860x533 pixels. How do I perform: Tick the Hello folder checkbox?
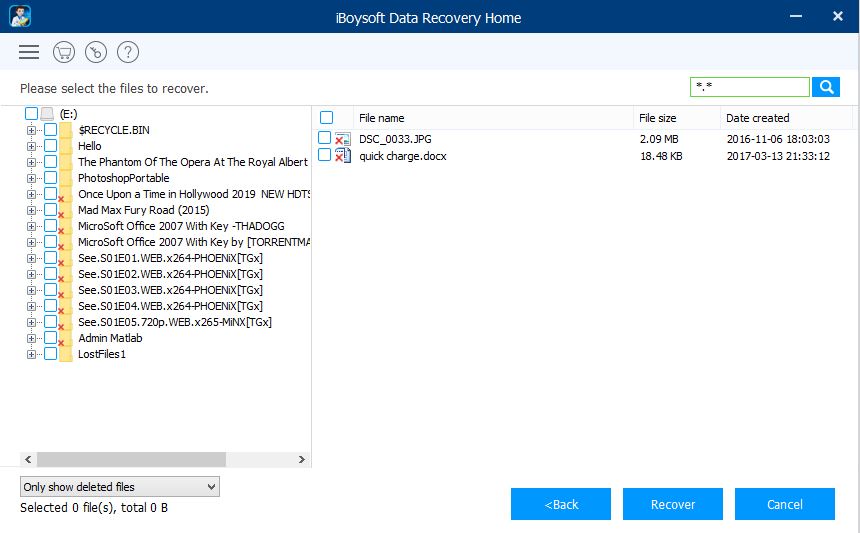50,145
